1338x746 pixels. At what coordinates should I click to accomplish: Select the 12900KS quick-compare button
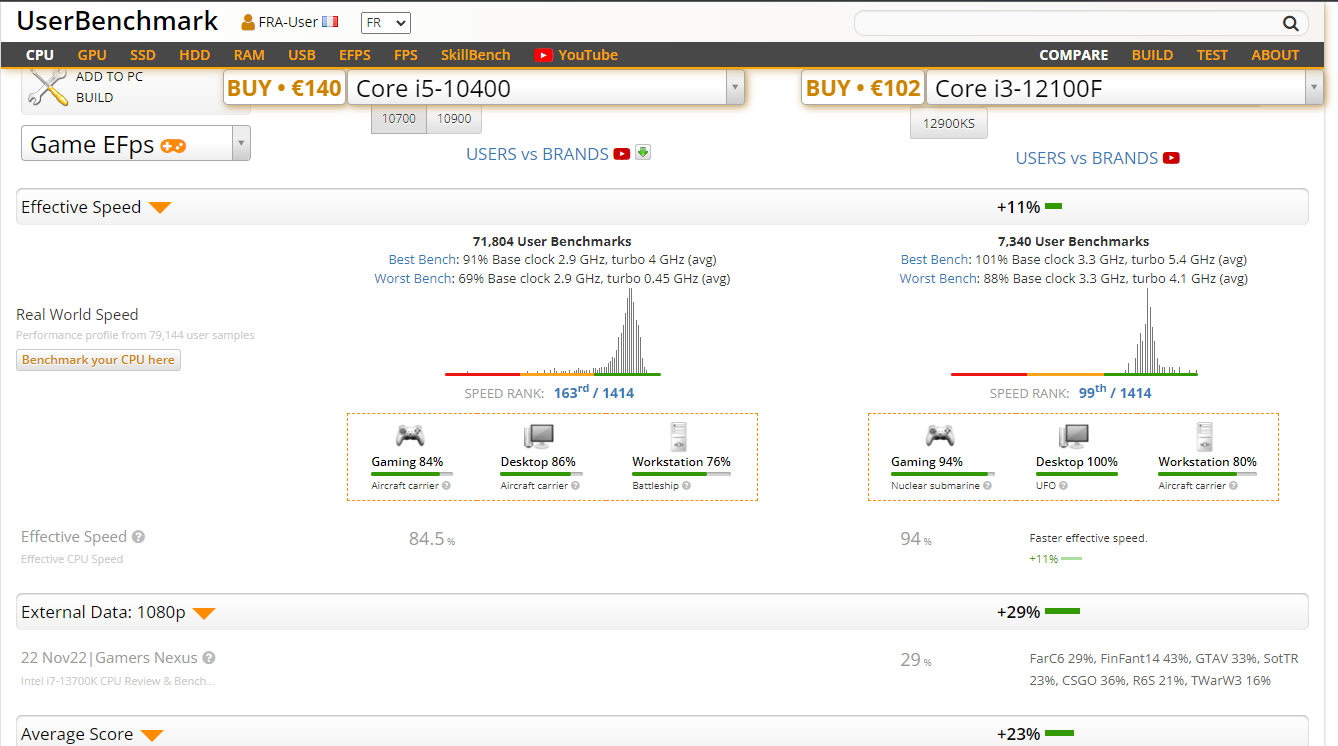tap(948, 124)
